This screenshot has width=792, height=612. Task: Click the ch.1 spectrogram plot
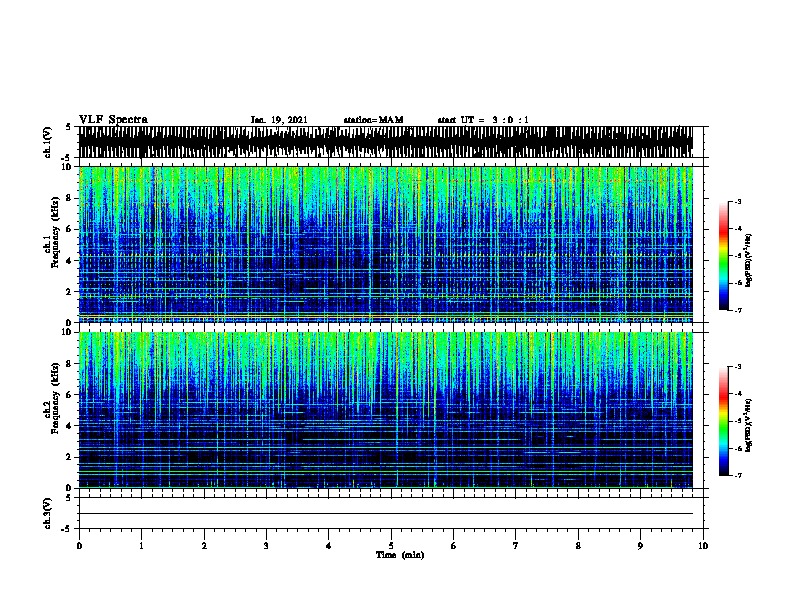[386, 244]
